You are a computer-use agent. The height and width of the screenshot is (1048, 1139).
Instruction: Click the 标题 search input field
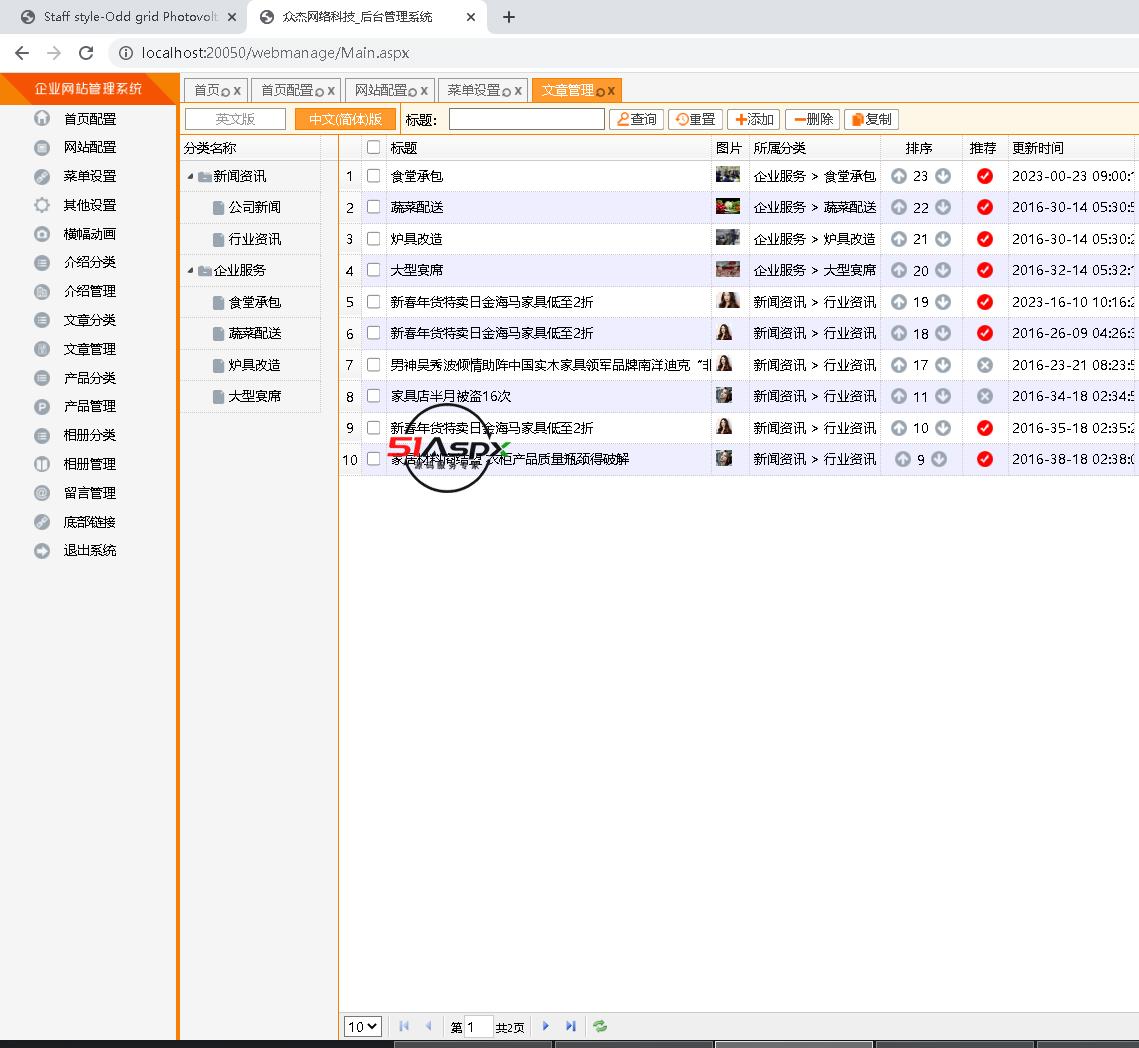tap(526, 119)
